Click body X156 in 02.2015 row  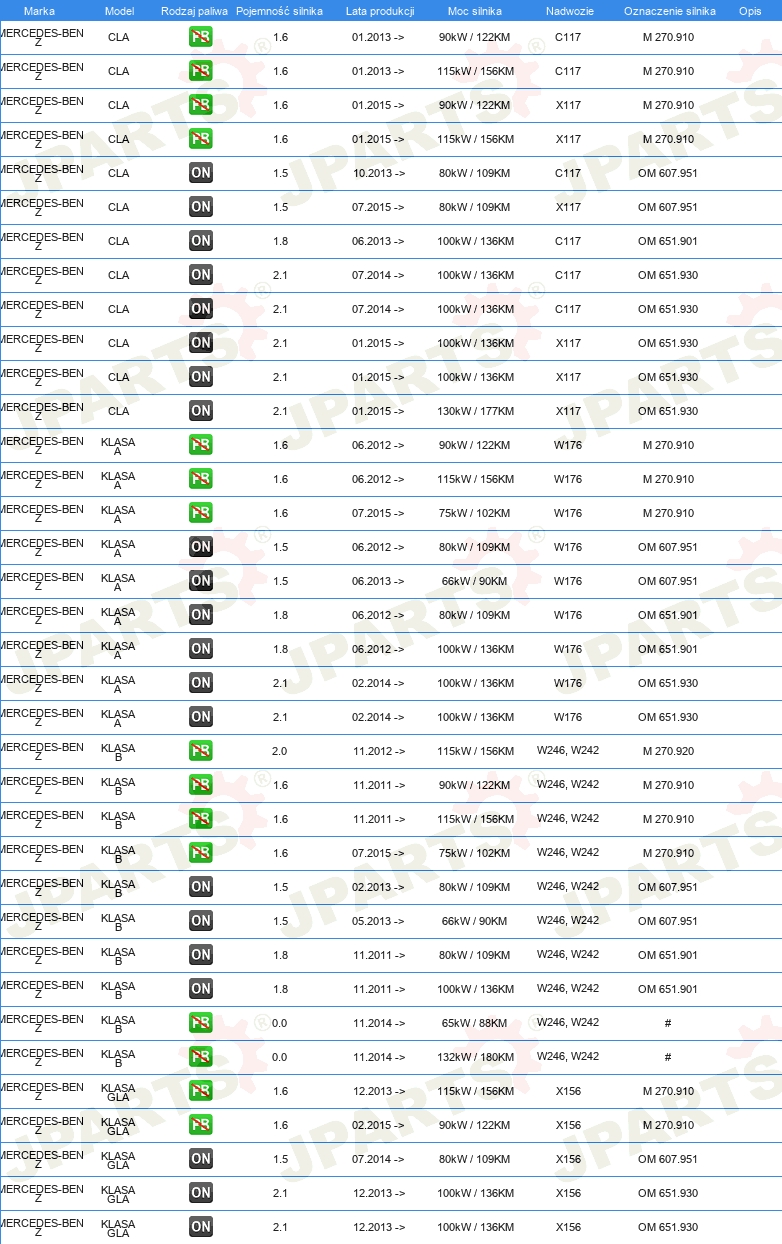568,1125
